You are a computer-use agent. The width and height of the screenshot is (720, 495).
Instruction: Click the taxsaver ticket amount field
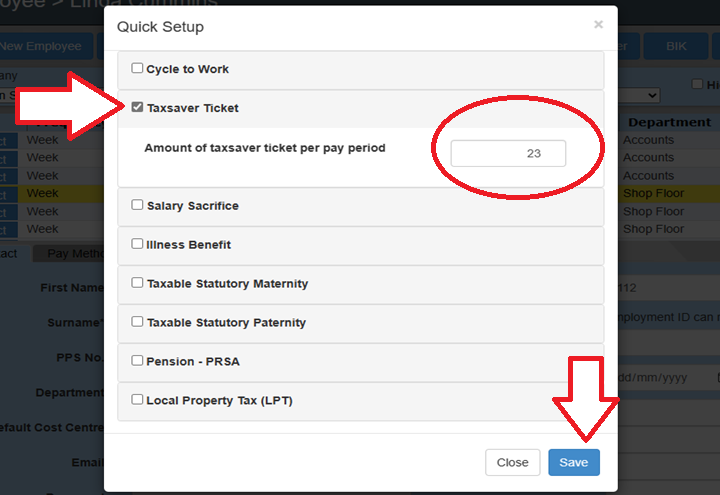pyautogui.click(x=508, y=154)
